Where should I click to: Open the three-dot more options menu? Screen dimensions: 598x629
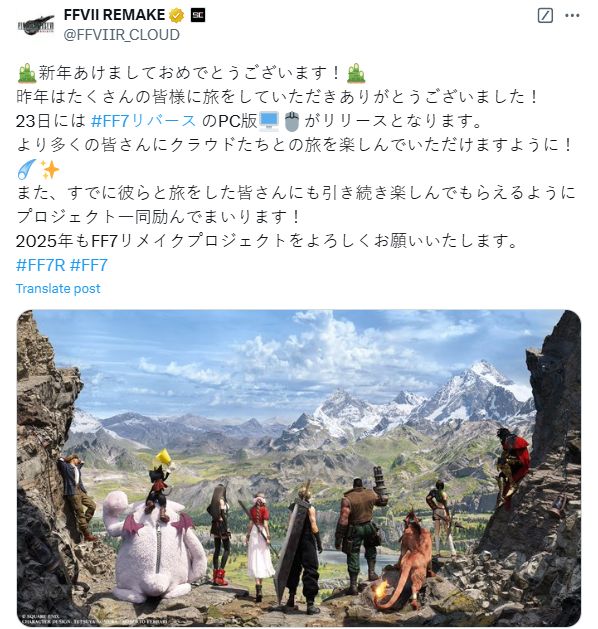click(572, 16)
